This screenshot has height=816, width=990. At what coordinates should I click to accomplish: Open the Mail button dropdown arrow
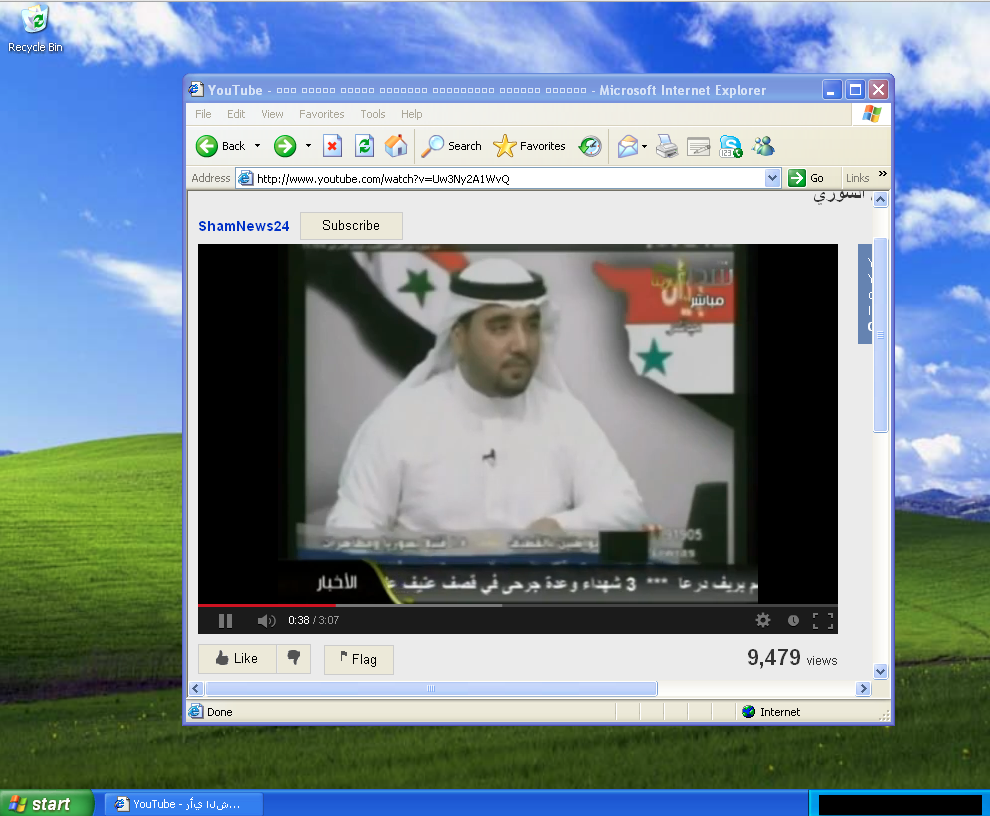point(644,146)
